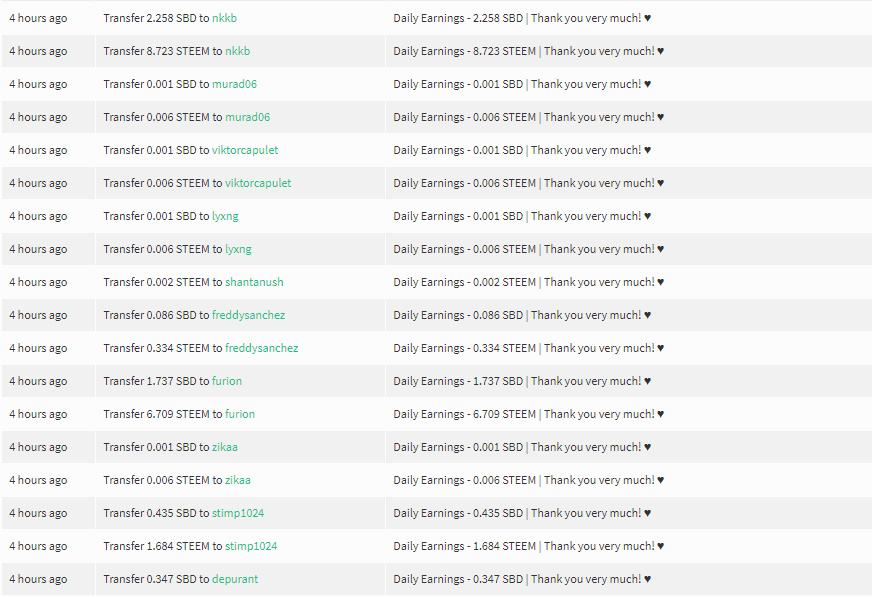Click '4 hours ago' in the shantanush row
The width and height of the screenshot is (872, 597).
tap(38, 282)
